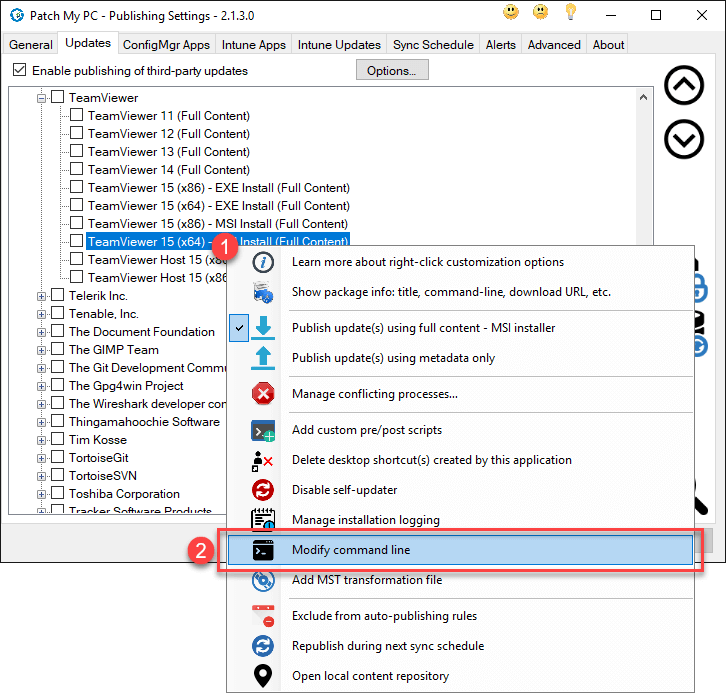Select the TortoiseSVN tree row

(x=103, y=476)
